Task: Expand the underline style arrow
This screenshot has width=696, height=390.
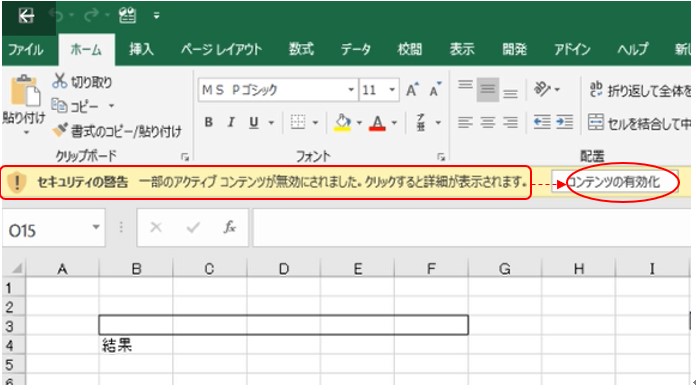Action: (x=271, y=122)
